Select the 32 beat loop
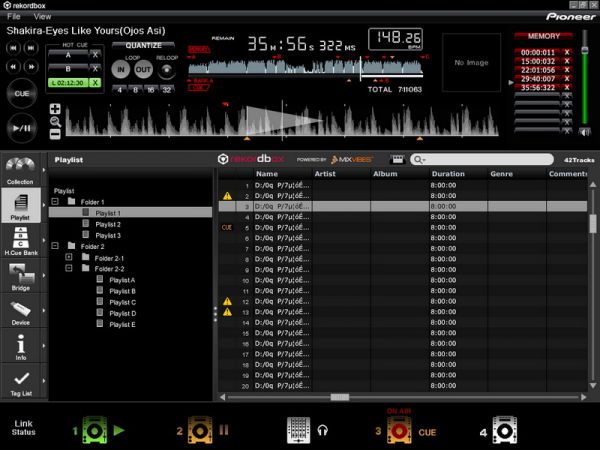 166,90
